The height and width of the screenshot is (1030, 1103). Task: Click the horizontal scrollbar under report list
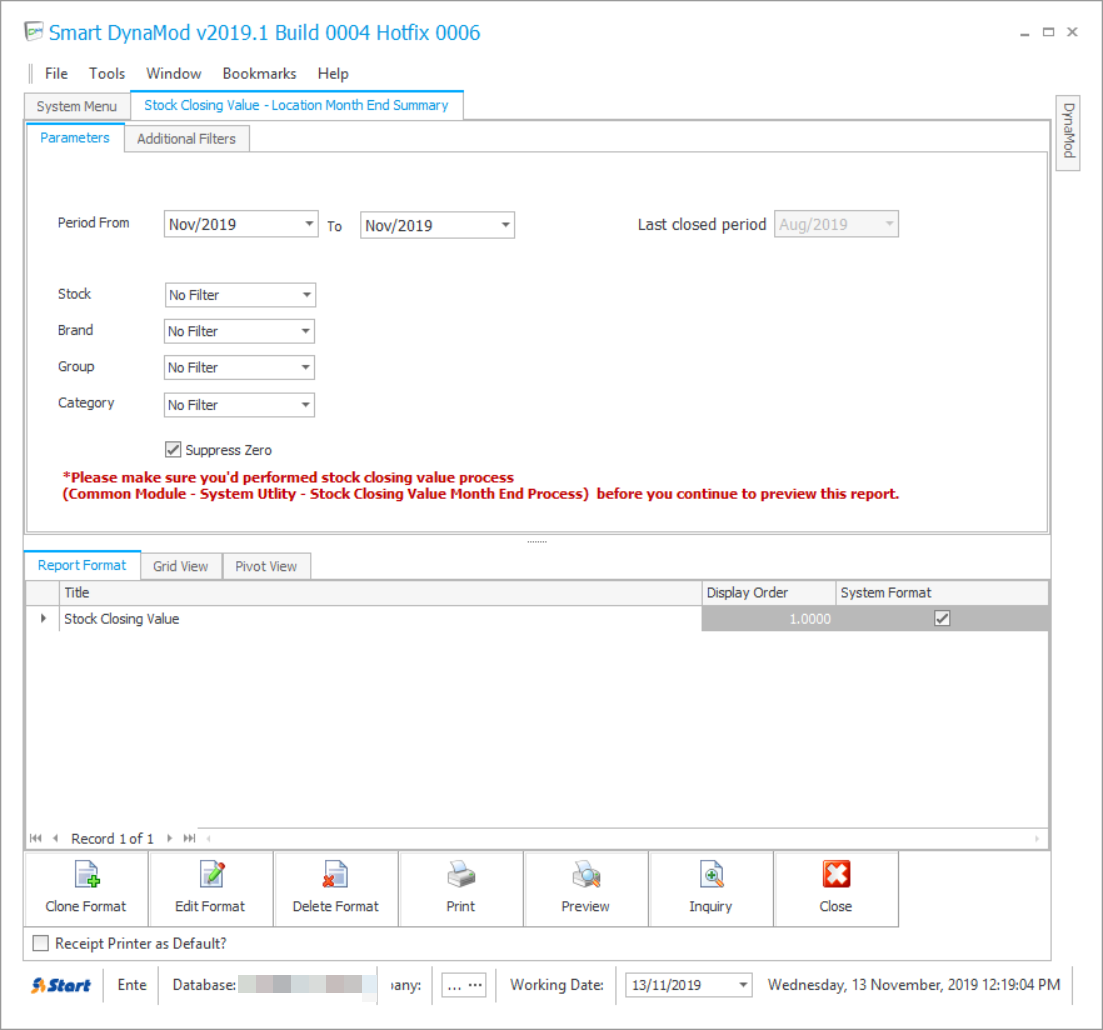[623, 838]
